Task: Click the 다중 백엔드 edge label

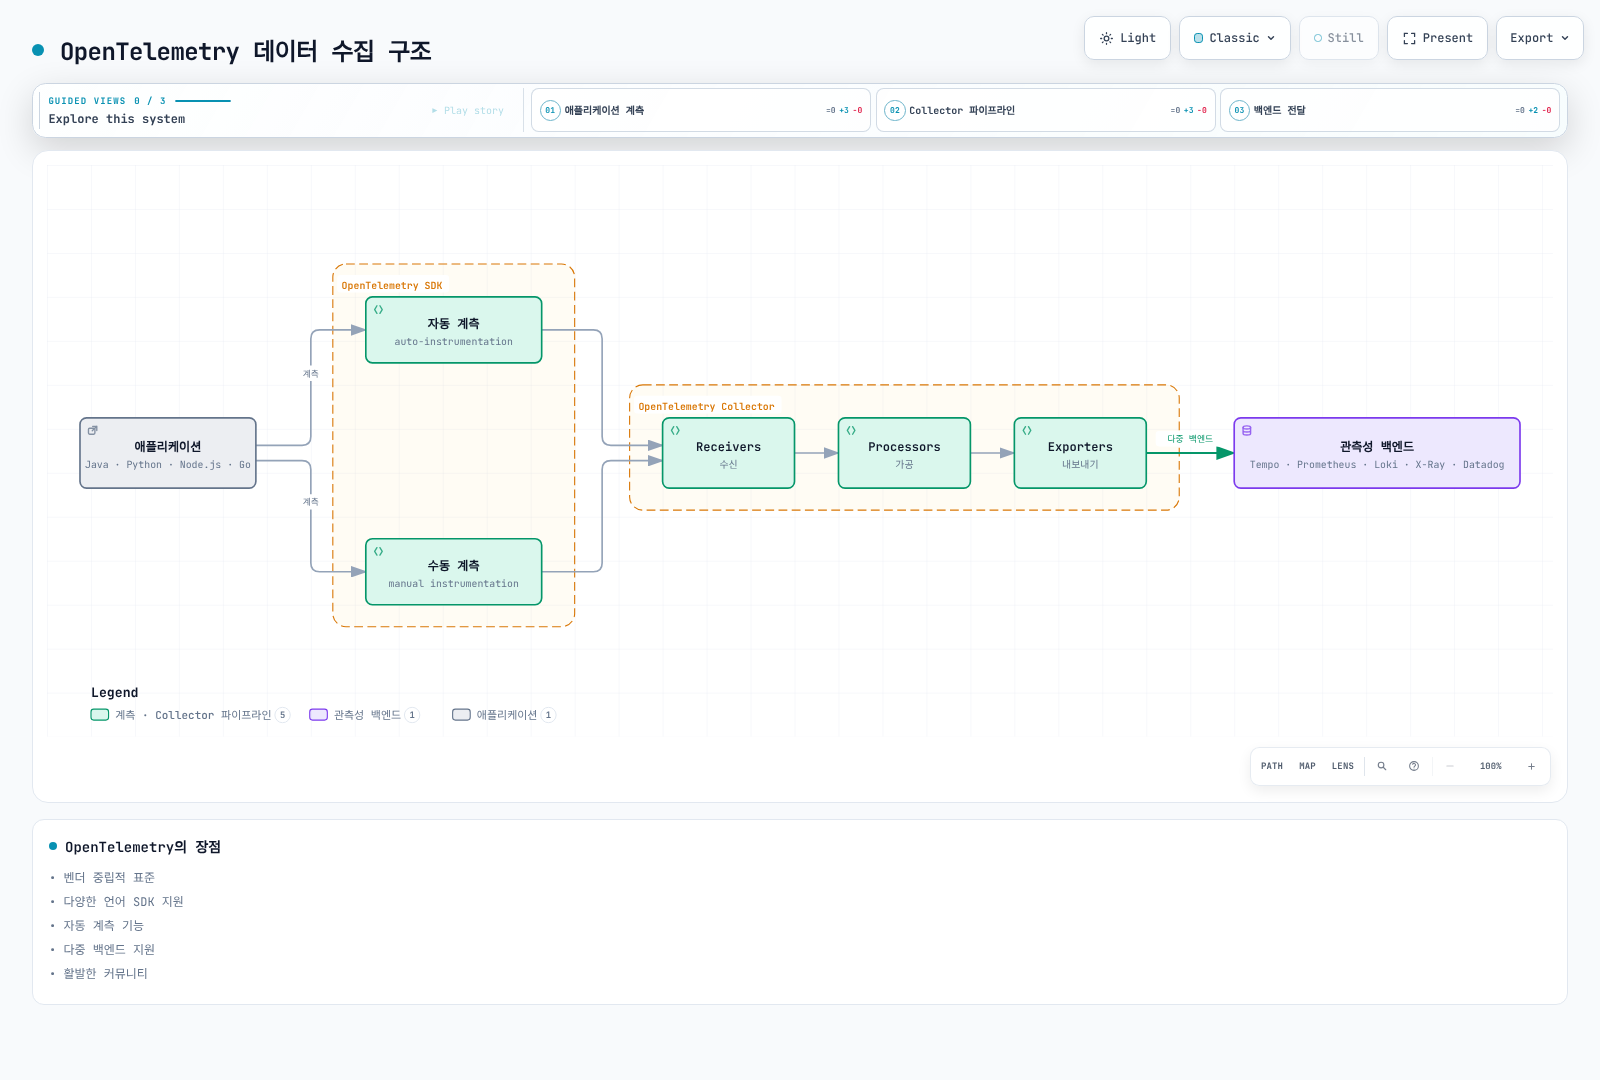Action: pyautogui.click(x=1190, y=439)
